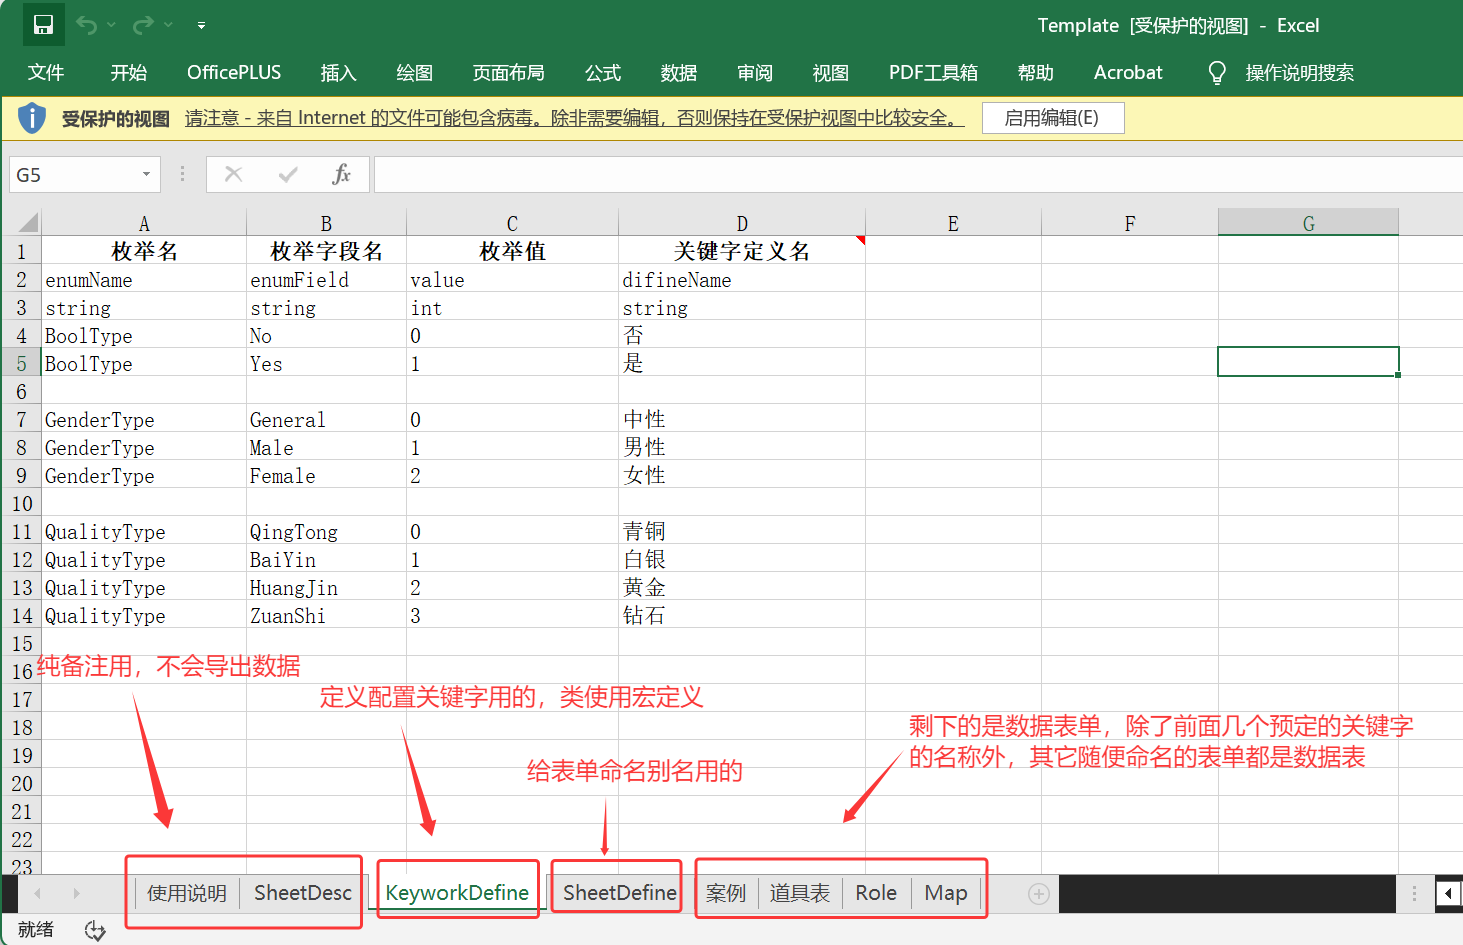
Task: Click the Undo arrow icon
Action: coord(87,25)
